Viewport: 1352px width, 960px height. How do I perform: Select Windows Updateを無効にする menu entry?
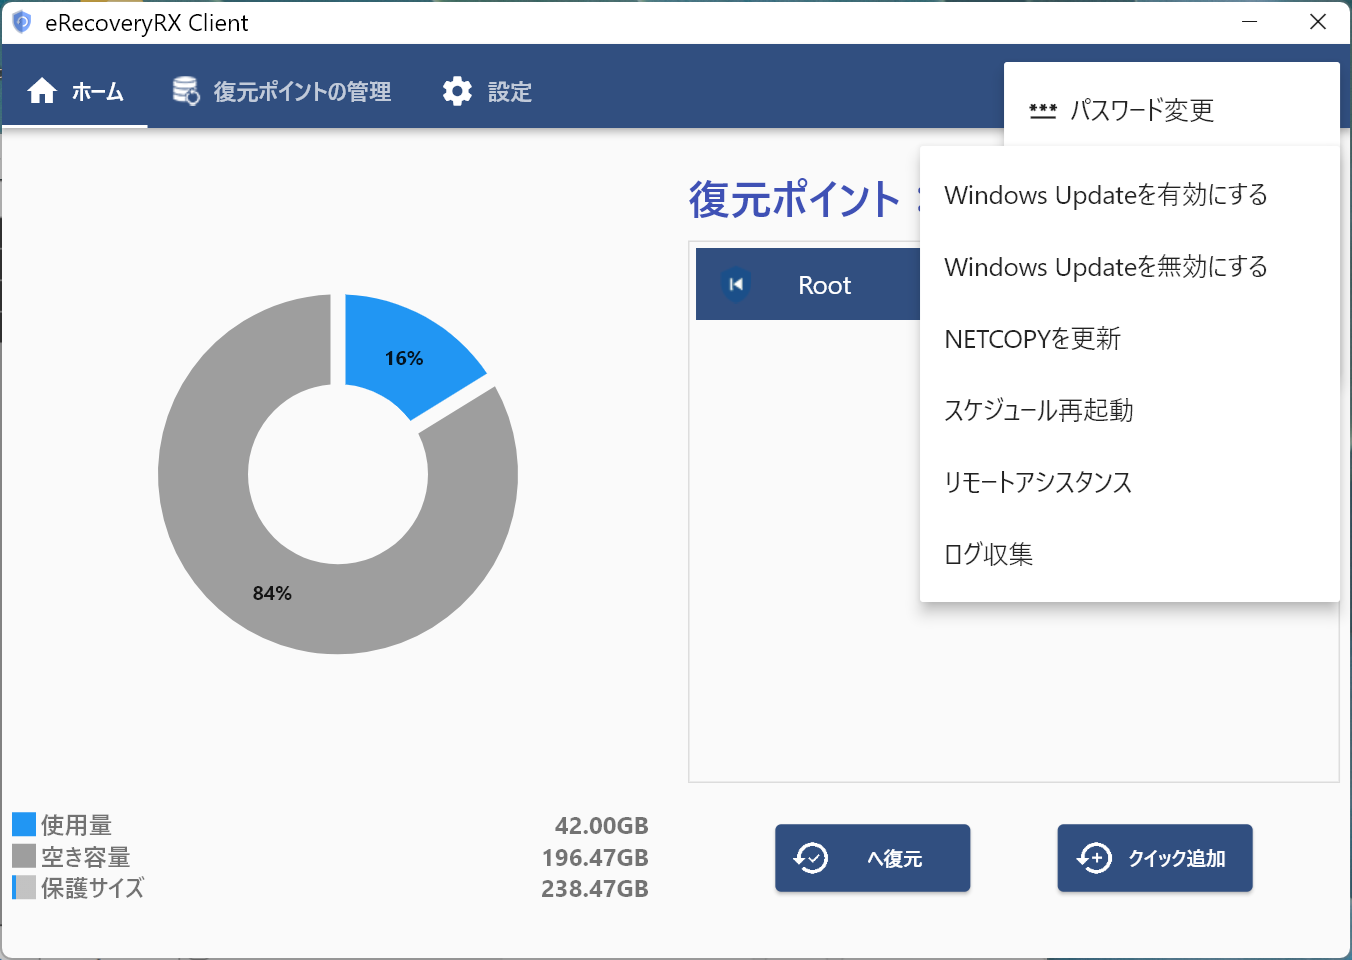(x=1105, y=267)
